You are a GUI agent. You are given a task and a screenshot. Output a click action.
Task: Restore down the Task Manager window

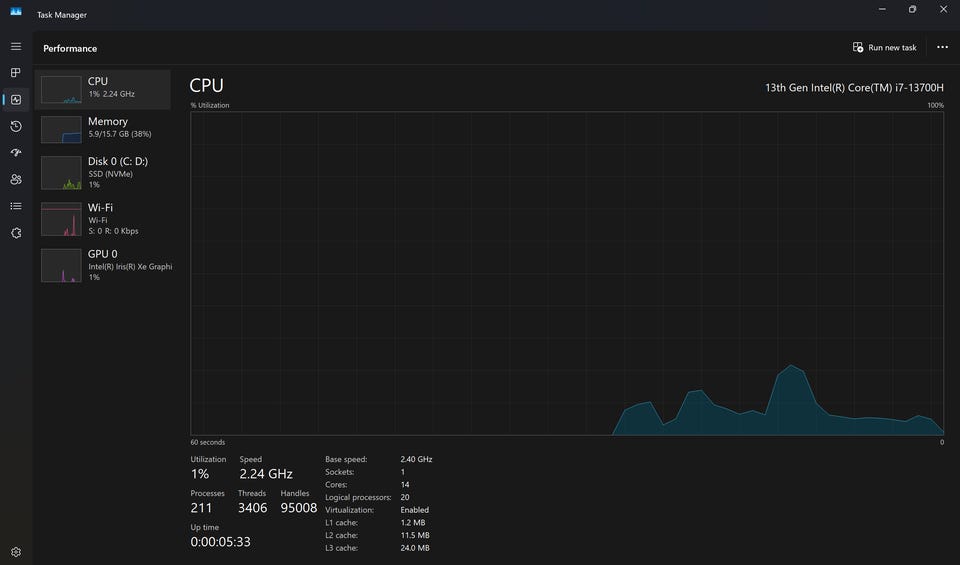pos(912,9)
